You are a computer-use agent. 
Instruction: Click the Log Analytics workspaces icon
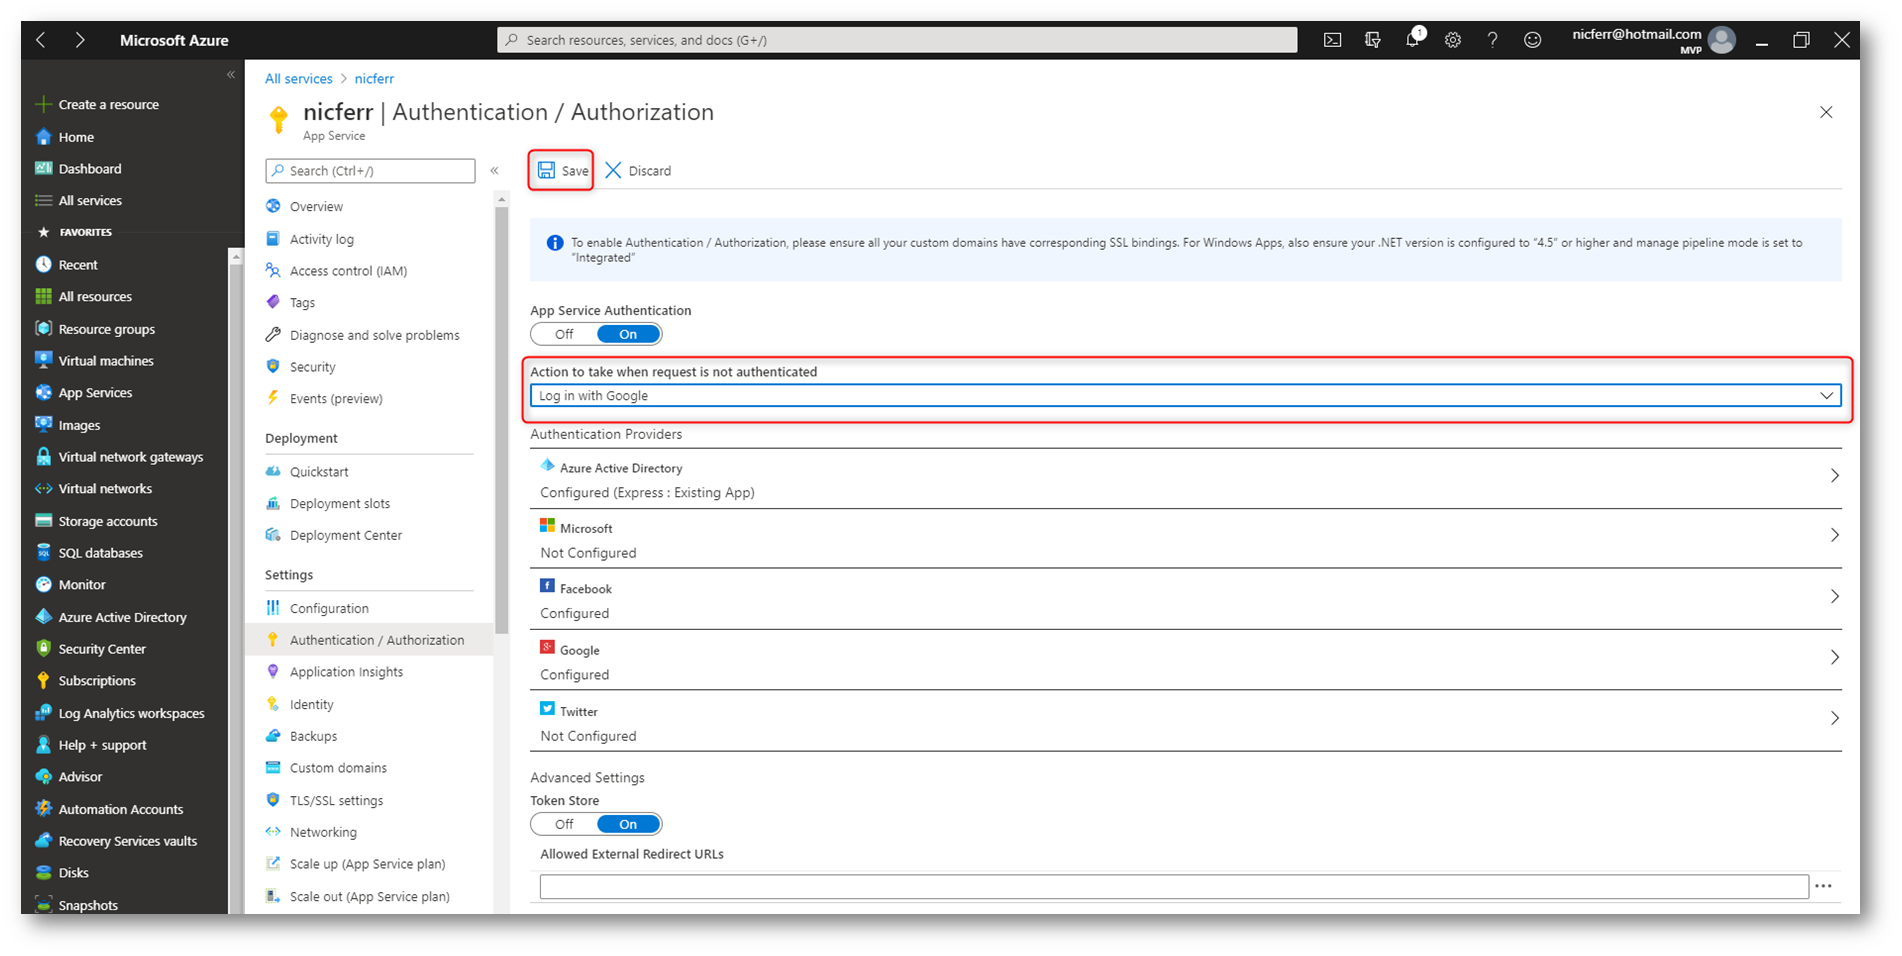43,713
